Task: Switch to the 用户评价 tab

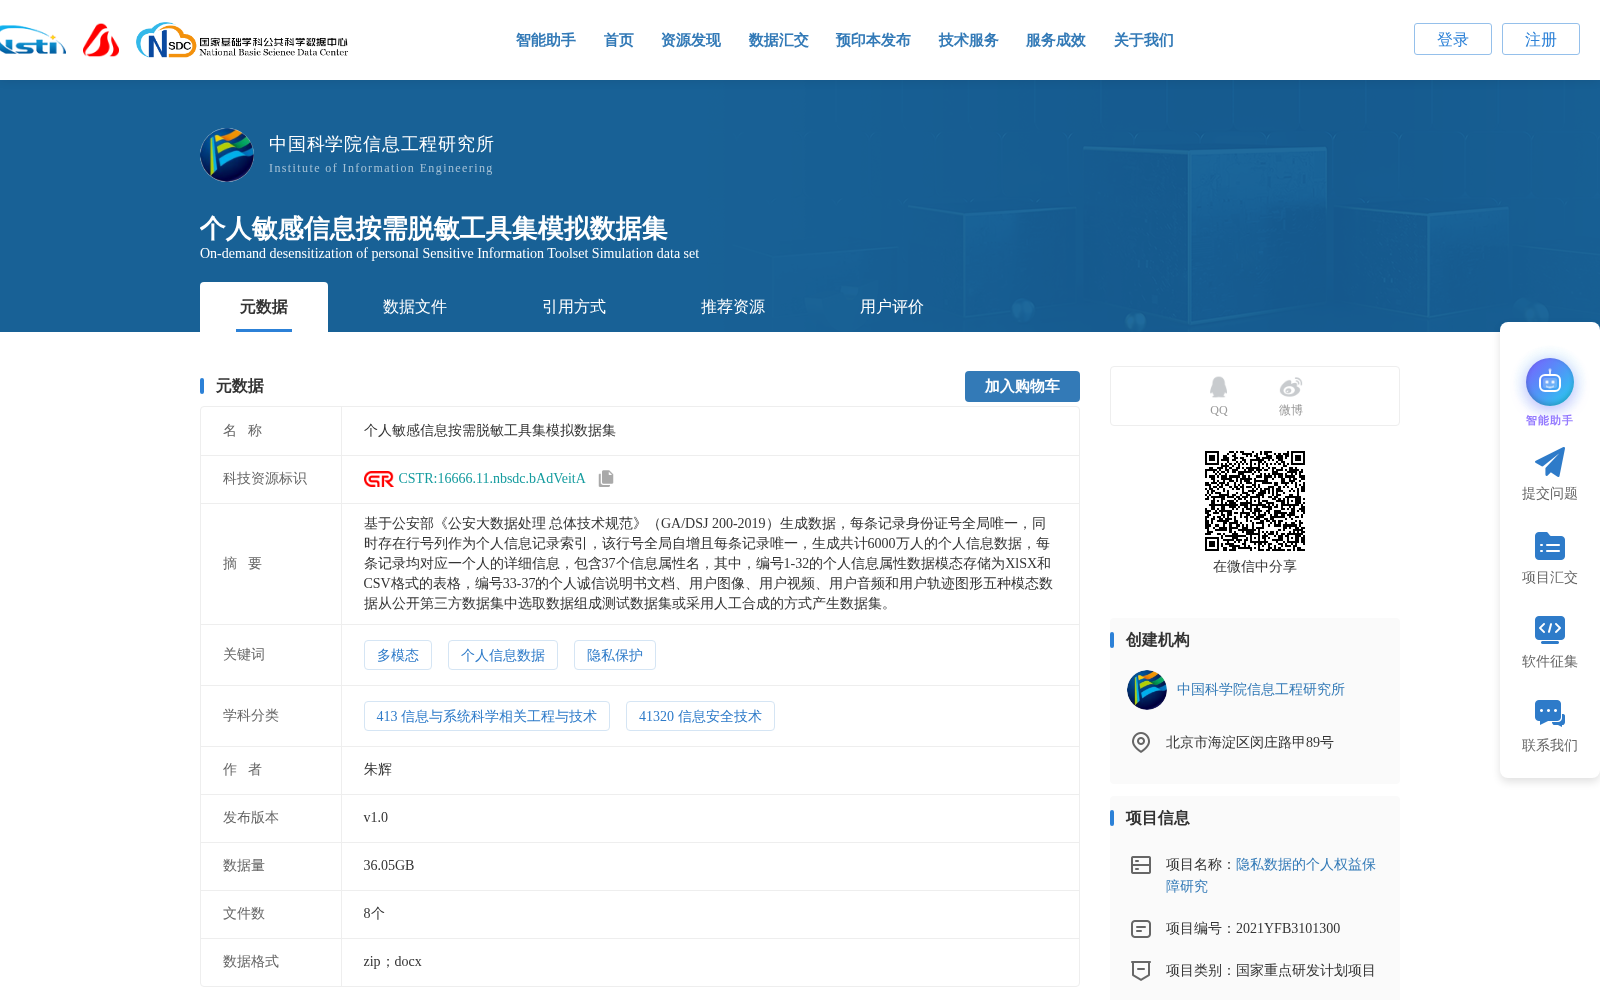Action: pyautogui.click(x=892, y=307)
